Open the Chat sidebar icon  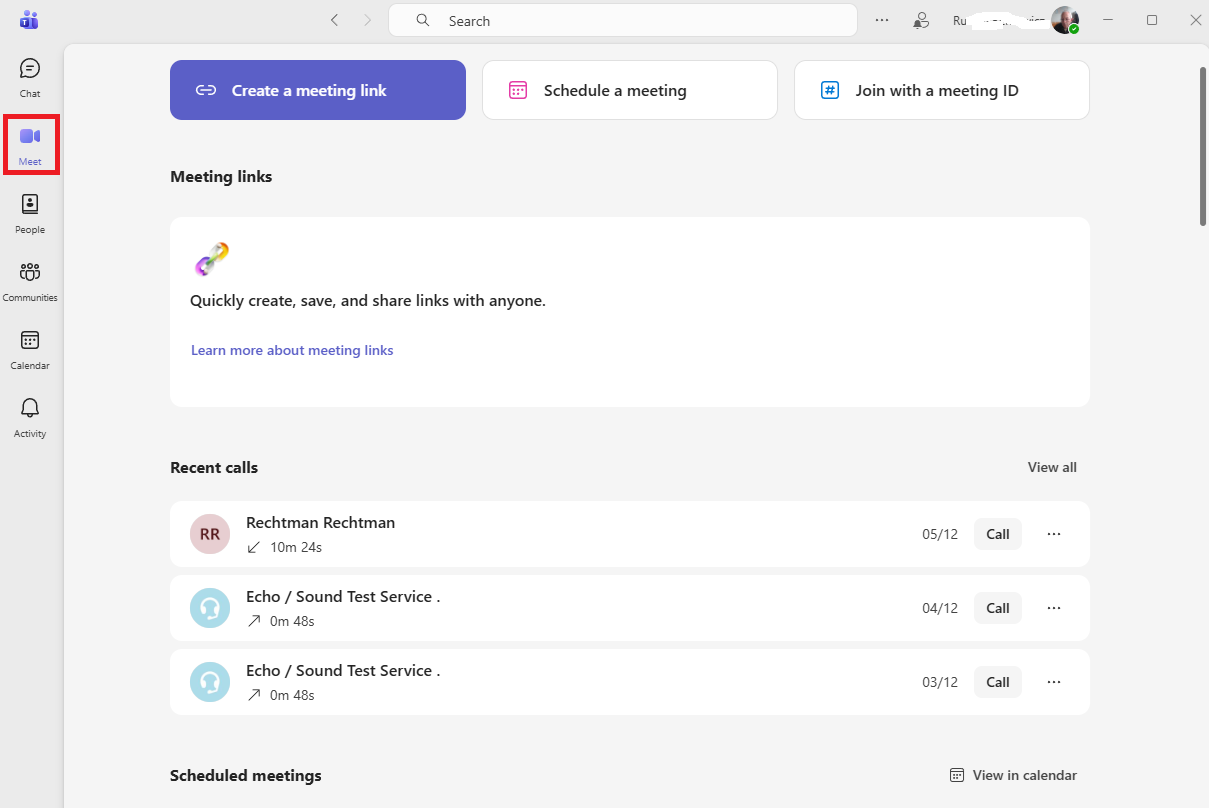click(x=30, y=77)
